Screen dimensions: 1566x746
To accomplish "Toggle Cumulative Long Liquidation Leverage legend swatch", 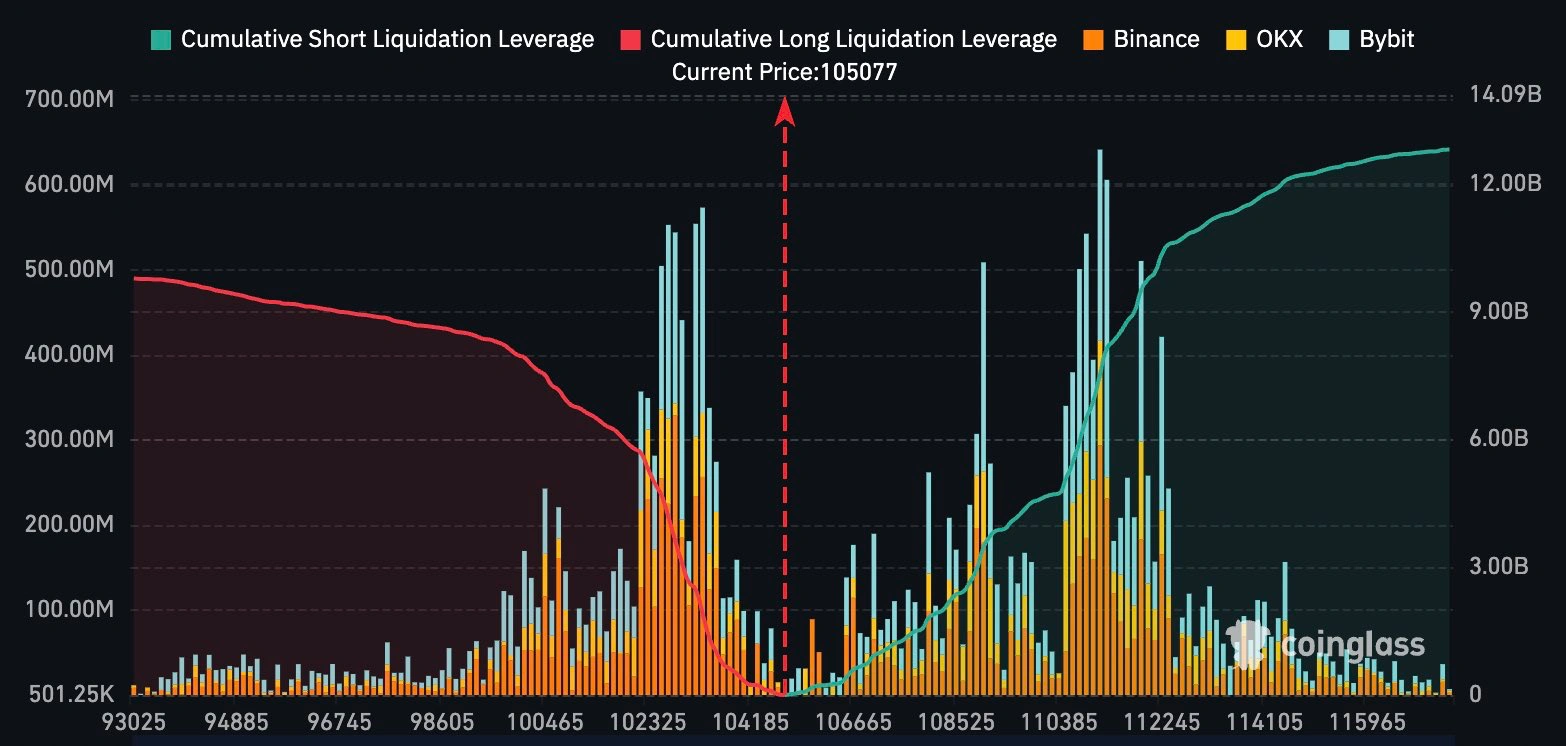I will tap(630, 40).
